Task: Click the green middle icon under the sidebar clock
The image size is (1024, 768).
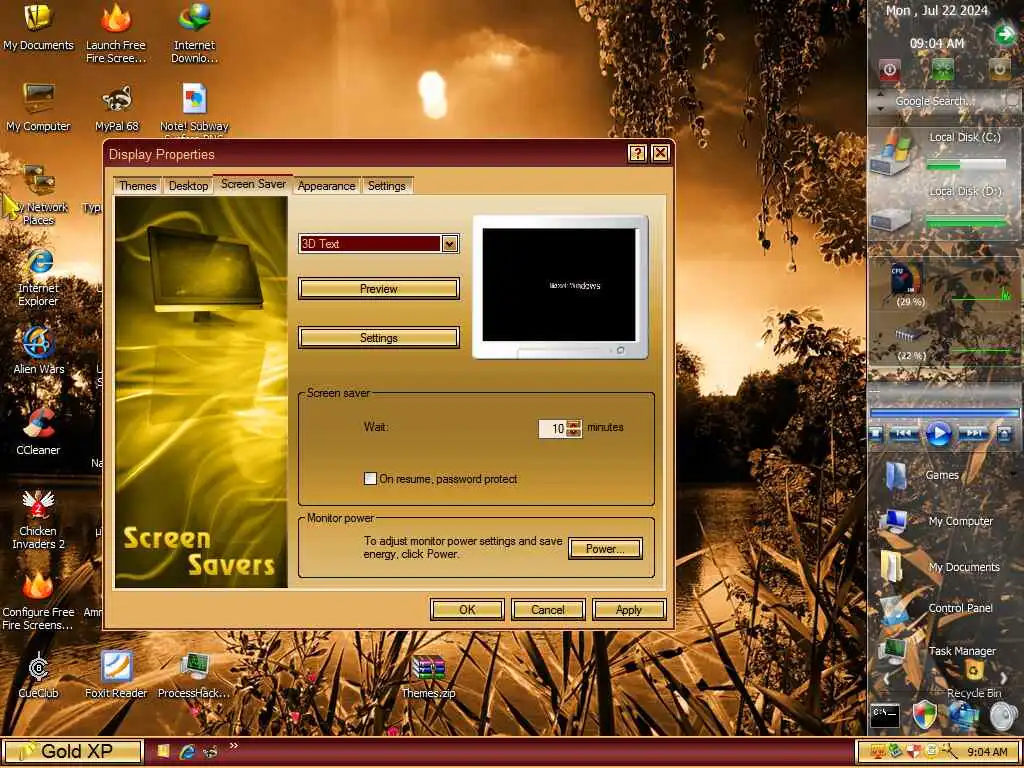Action: pos(944,69)
